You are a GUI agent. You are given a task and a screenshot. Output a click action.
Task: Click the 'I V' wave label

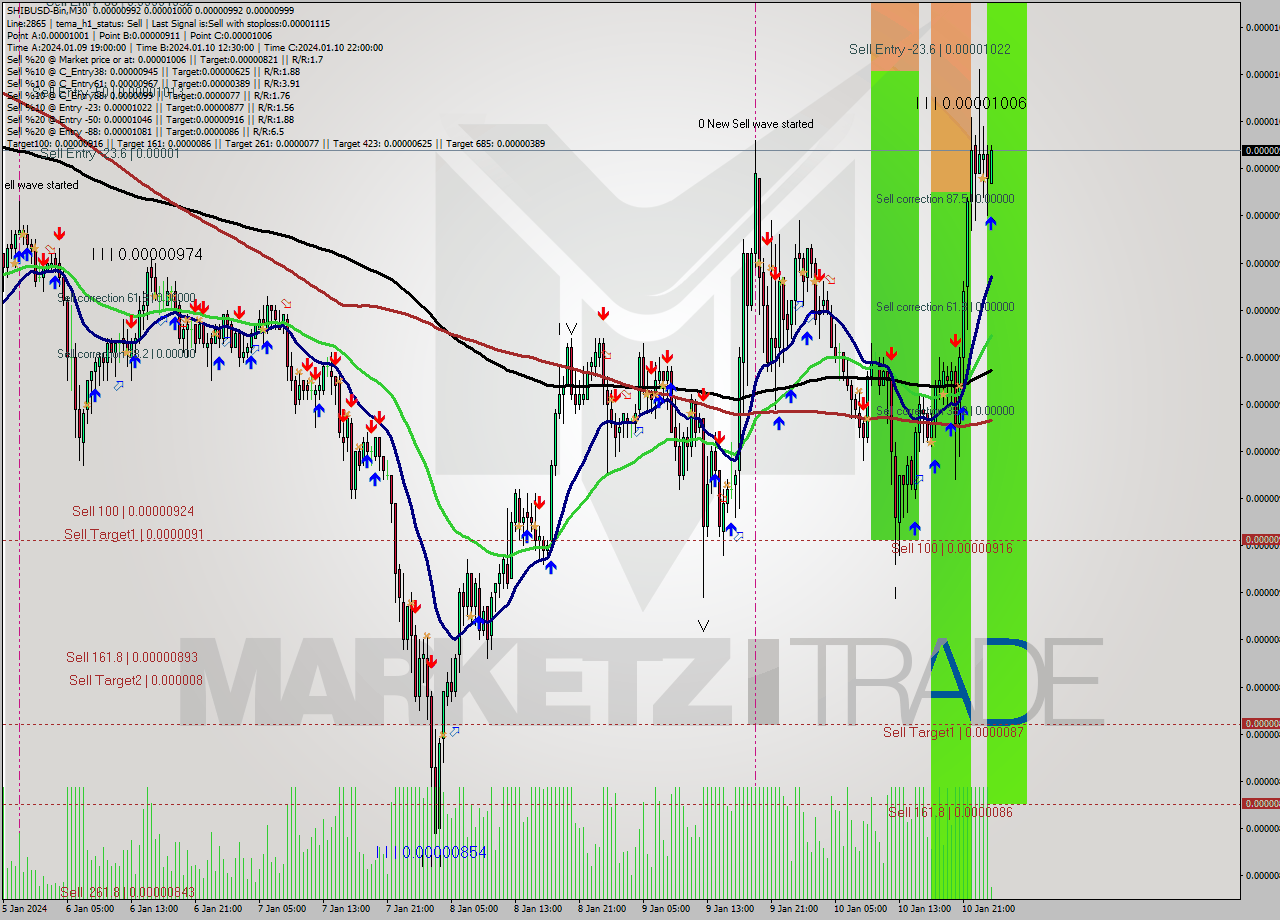click(567, 328)
